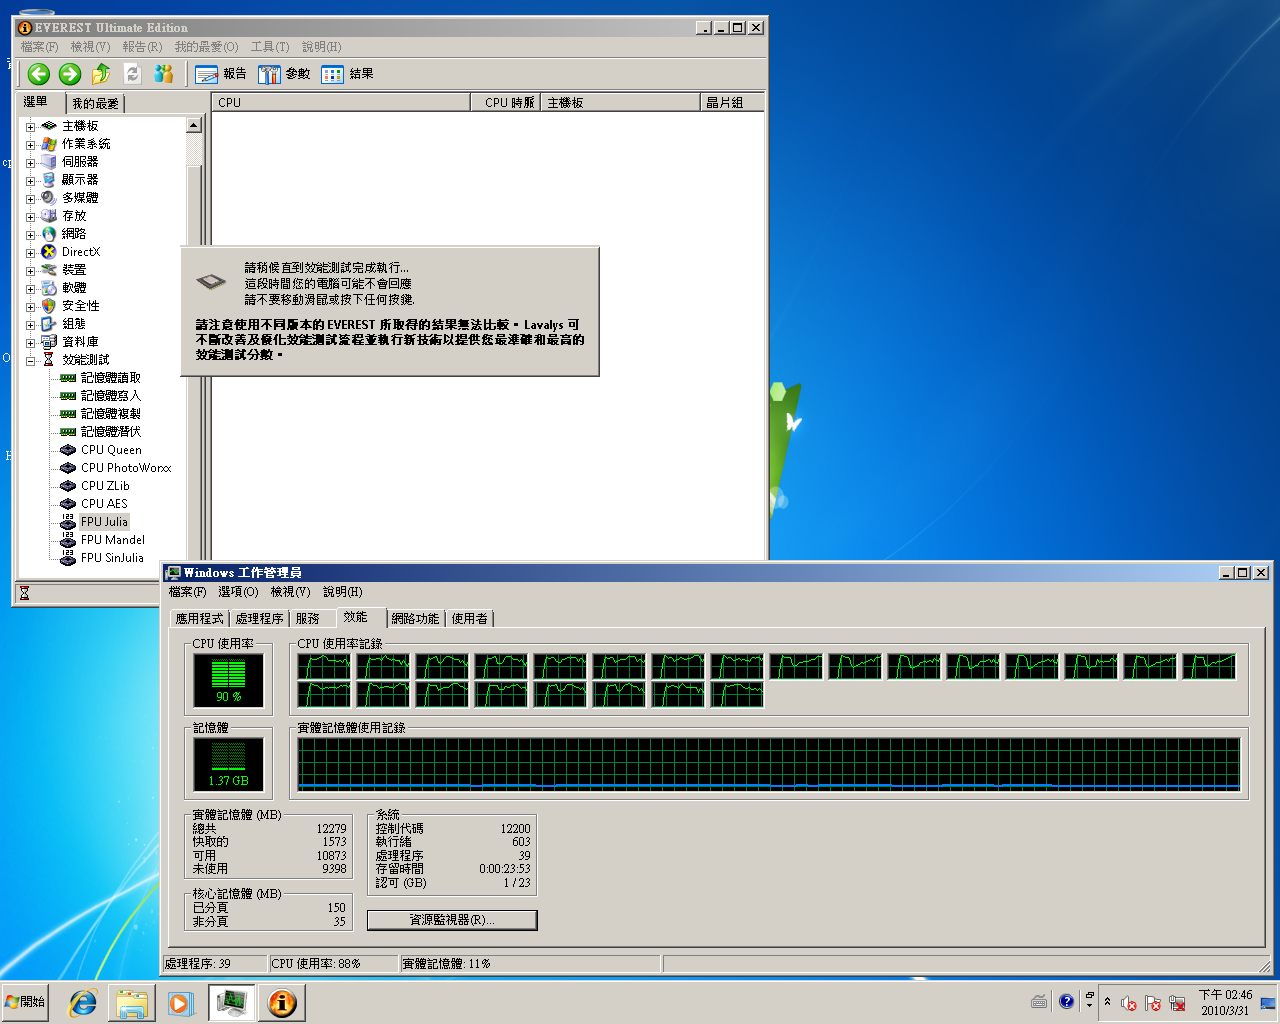Expand the 作業系統 tree node

pos(30,145)
